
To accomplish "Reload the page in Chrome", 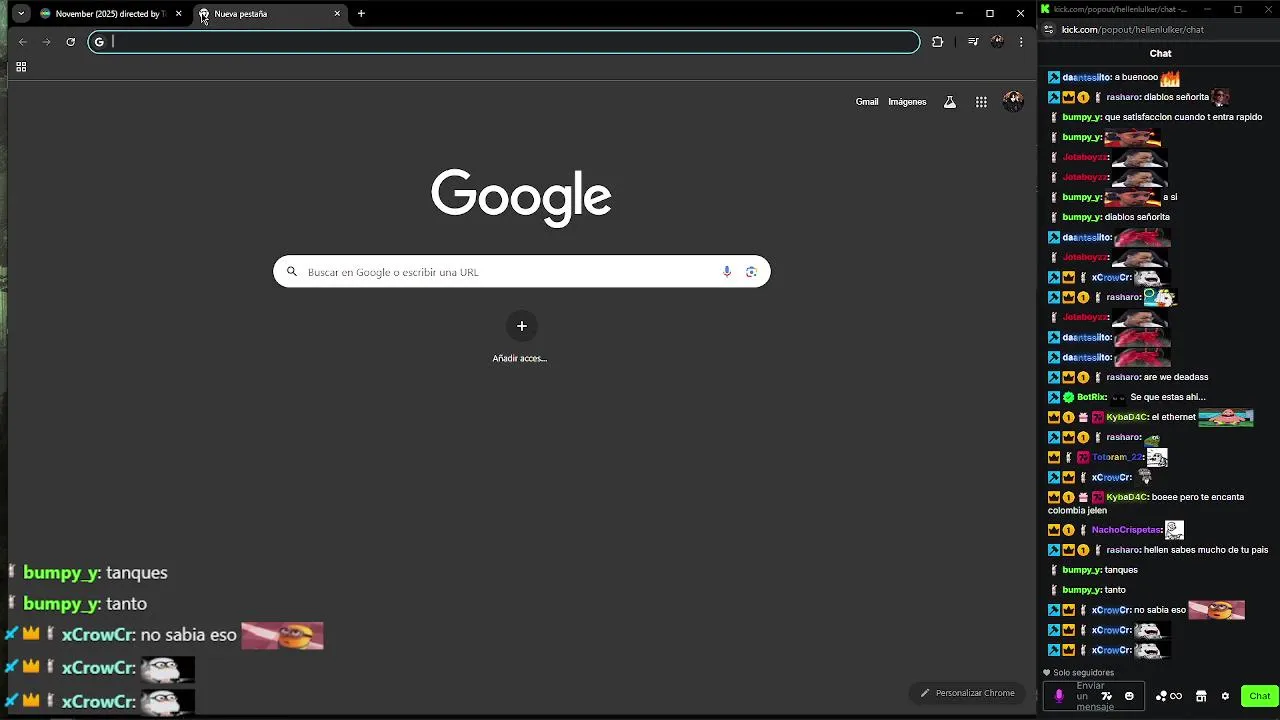I will click(70, 42).
